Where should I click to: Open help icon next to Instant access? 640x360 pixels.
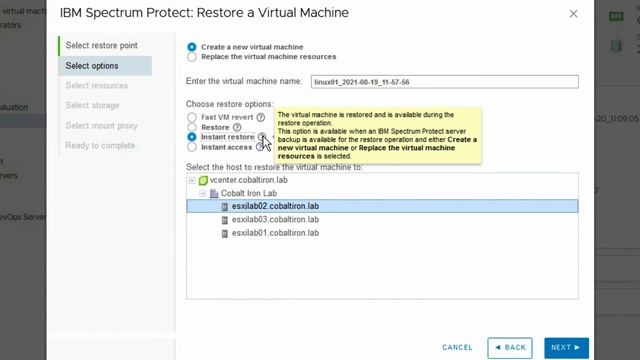(260, 147)
